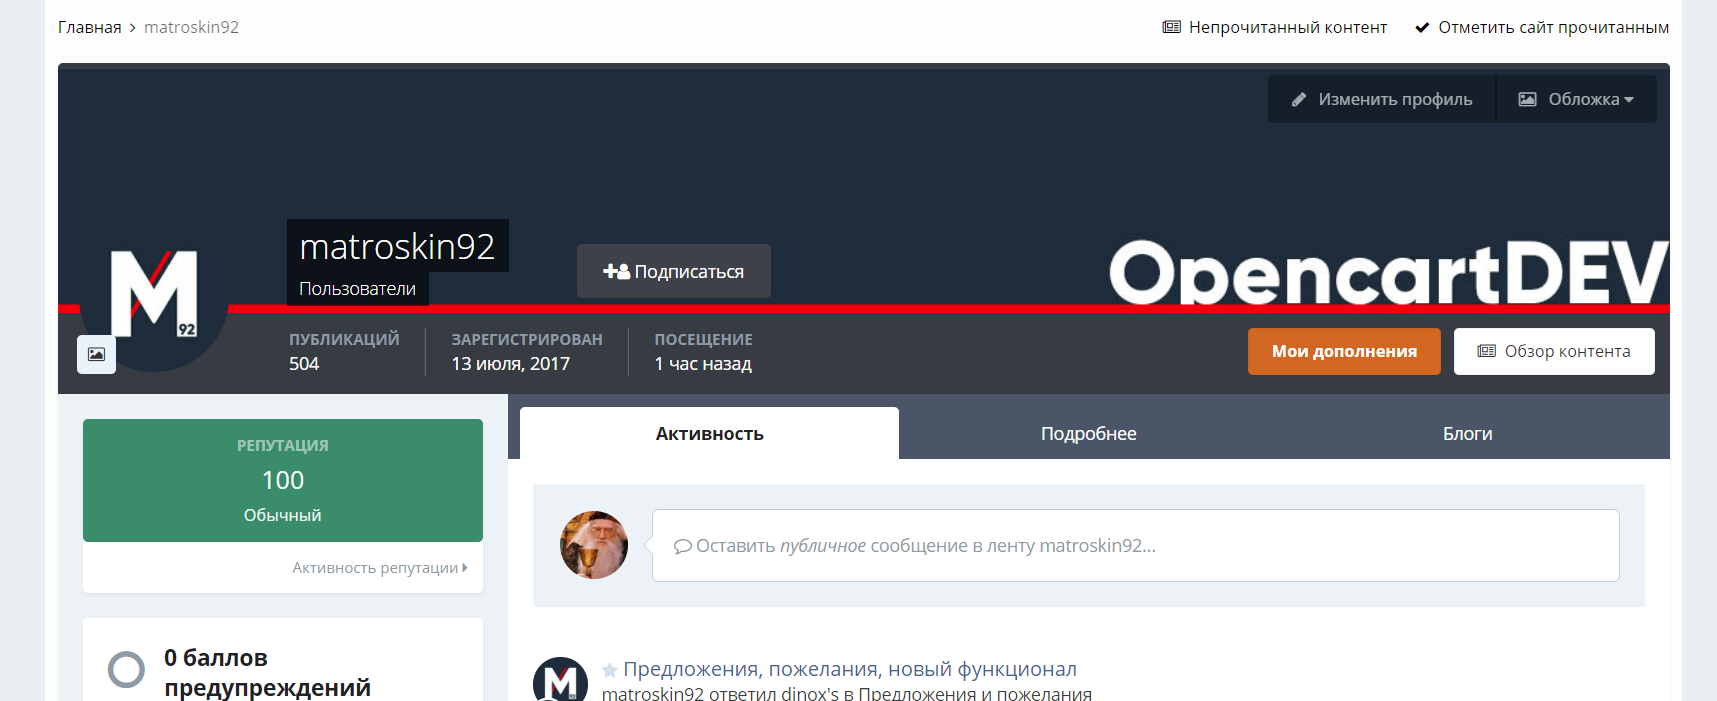Viewport: 1717px width, 701px height.
Task: Click the matroskin92 M92 profile avatar
Action: point(153,297)
